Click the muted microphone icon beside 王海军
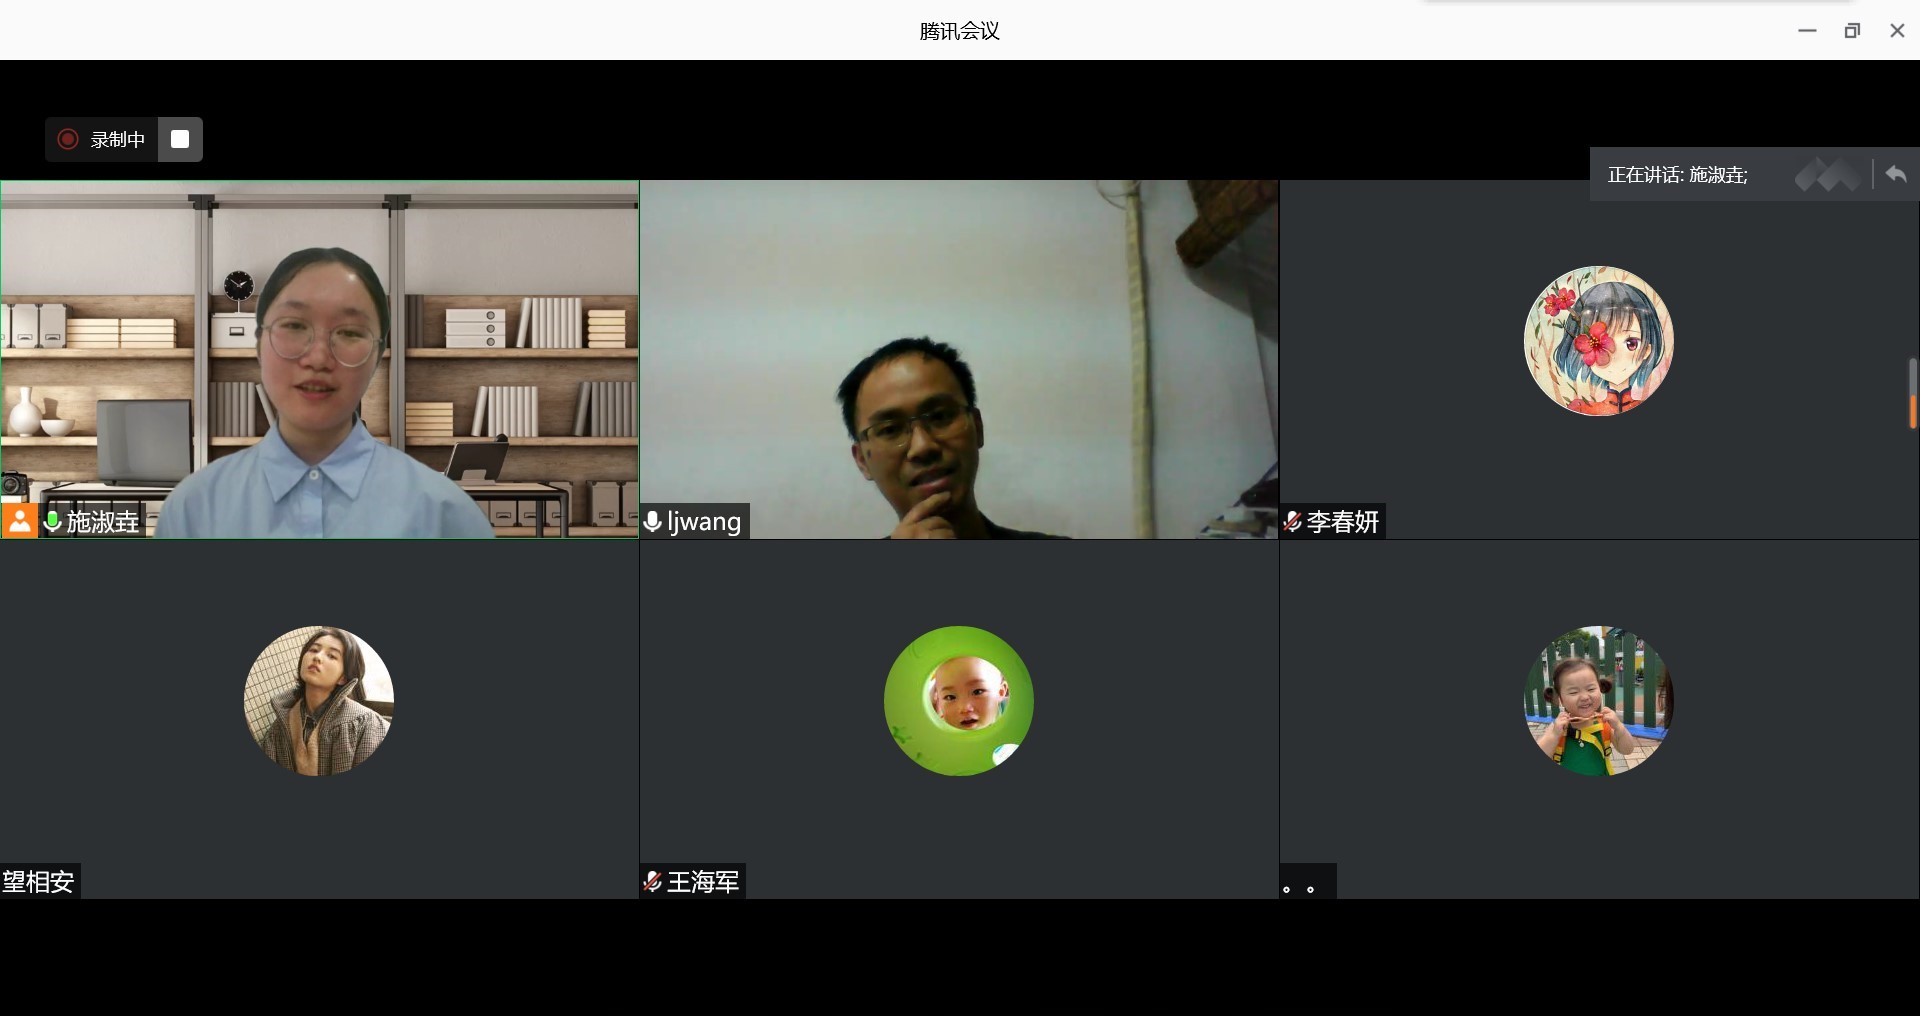 [x=653, y=882]
